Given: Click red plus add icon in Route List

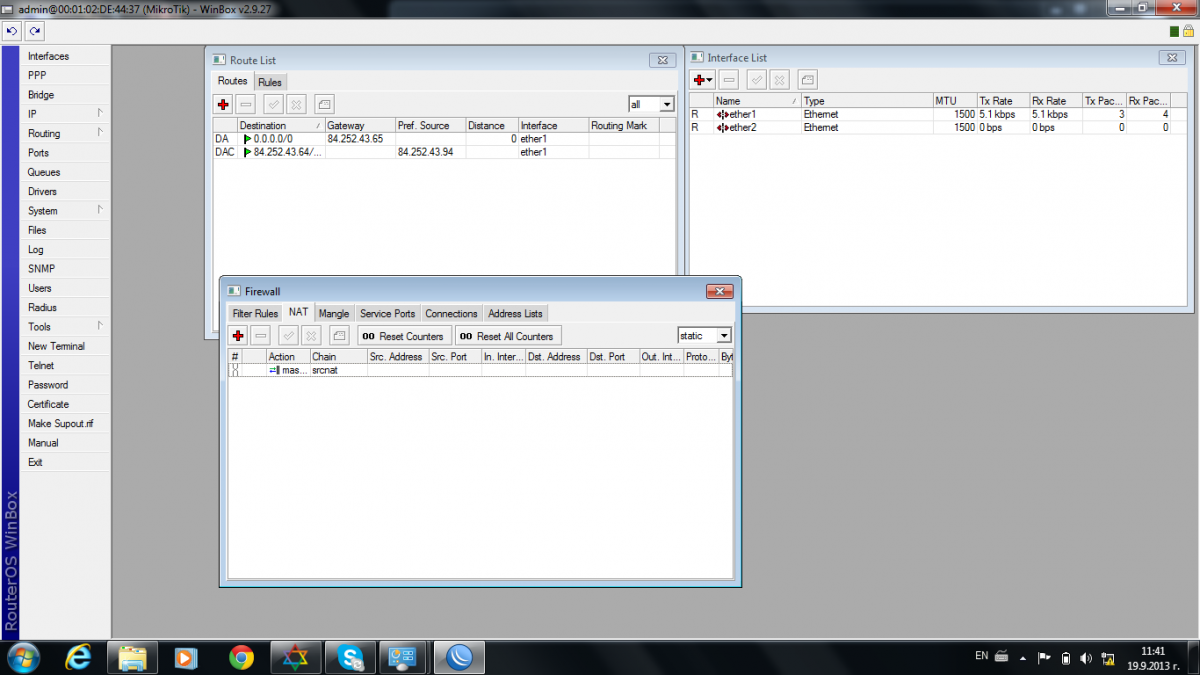Looking at the screenshot, I should (x=223, y=104).
